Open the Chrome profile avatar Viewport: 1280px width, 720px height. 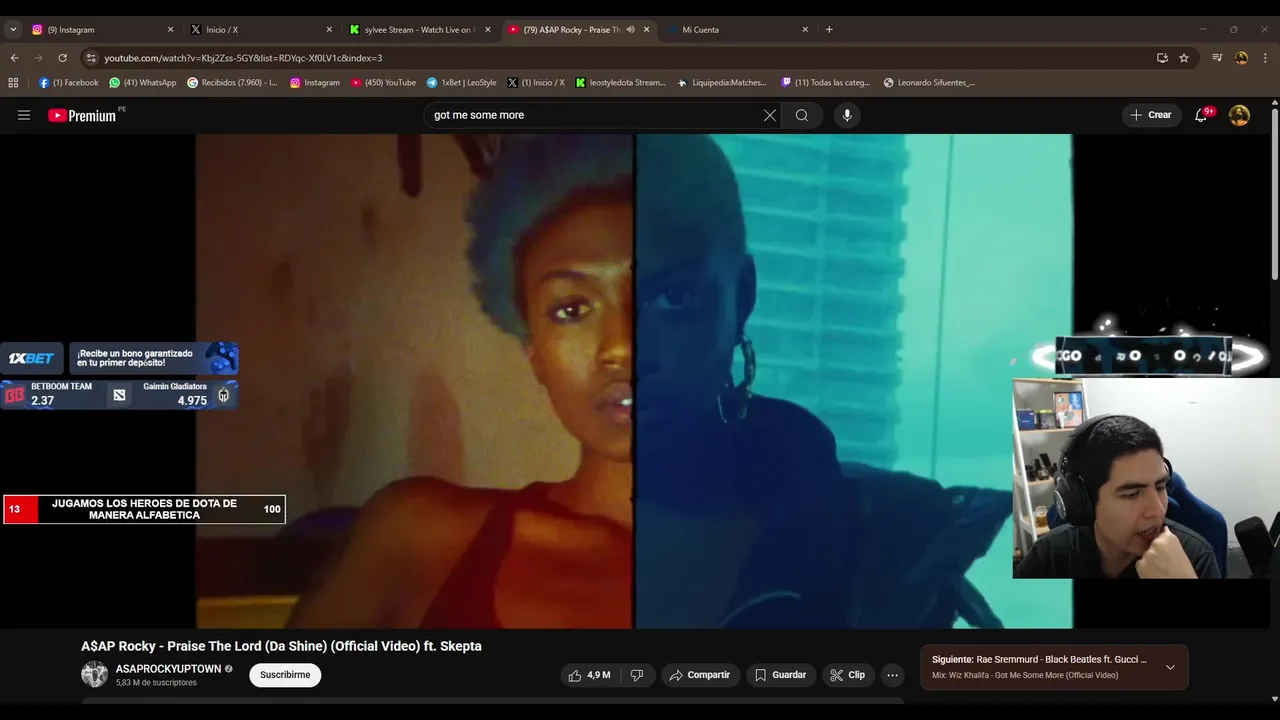point(1241,58)
